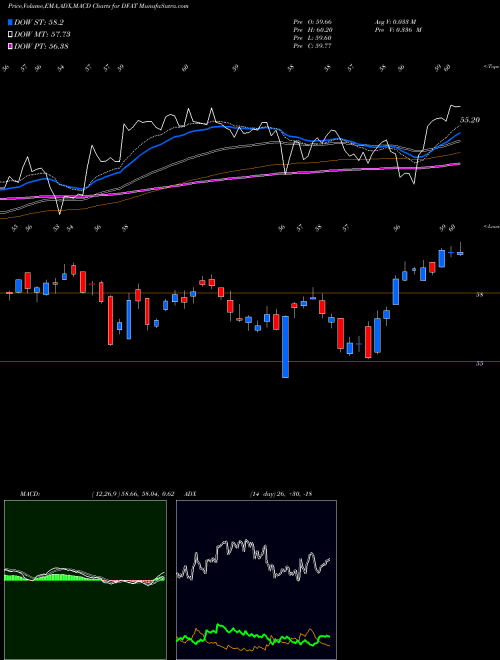Click the Pre L: 59.60 value
The height and width of the screenshot is (660, 500).
click(x=313, y=38)
